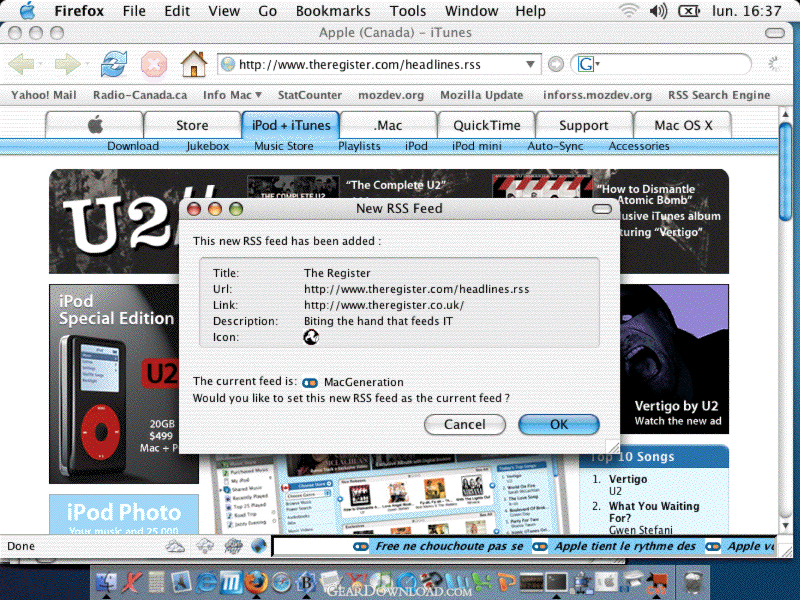This screenshot has width=800, height=600.
Task: Click the volume icon in menu bar
Action: click(x=658, y=11)
